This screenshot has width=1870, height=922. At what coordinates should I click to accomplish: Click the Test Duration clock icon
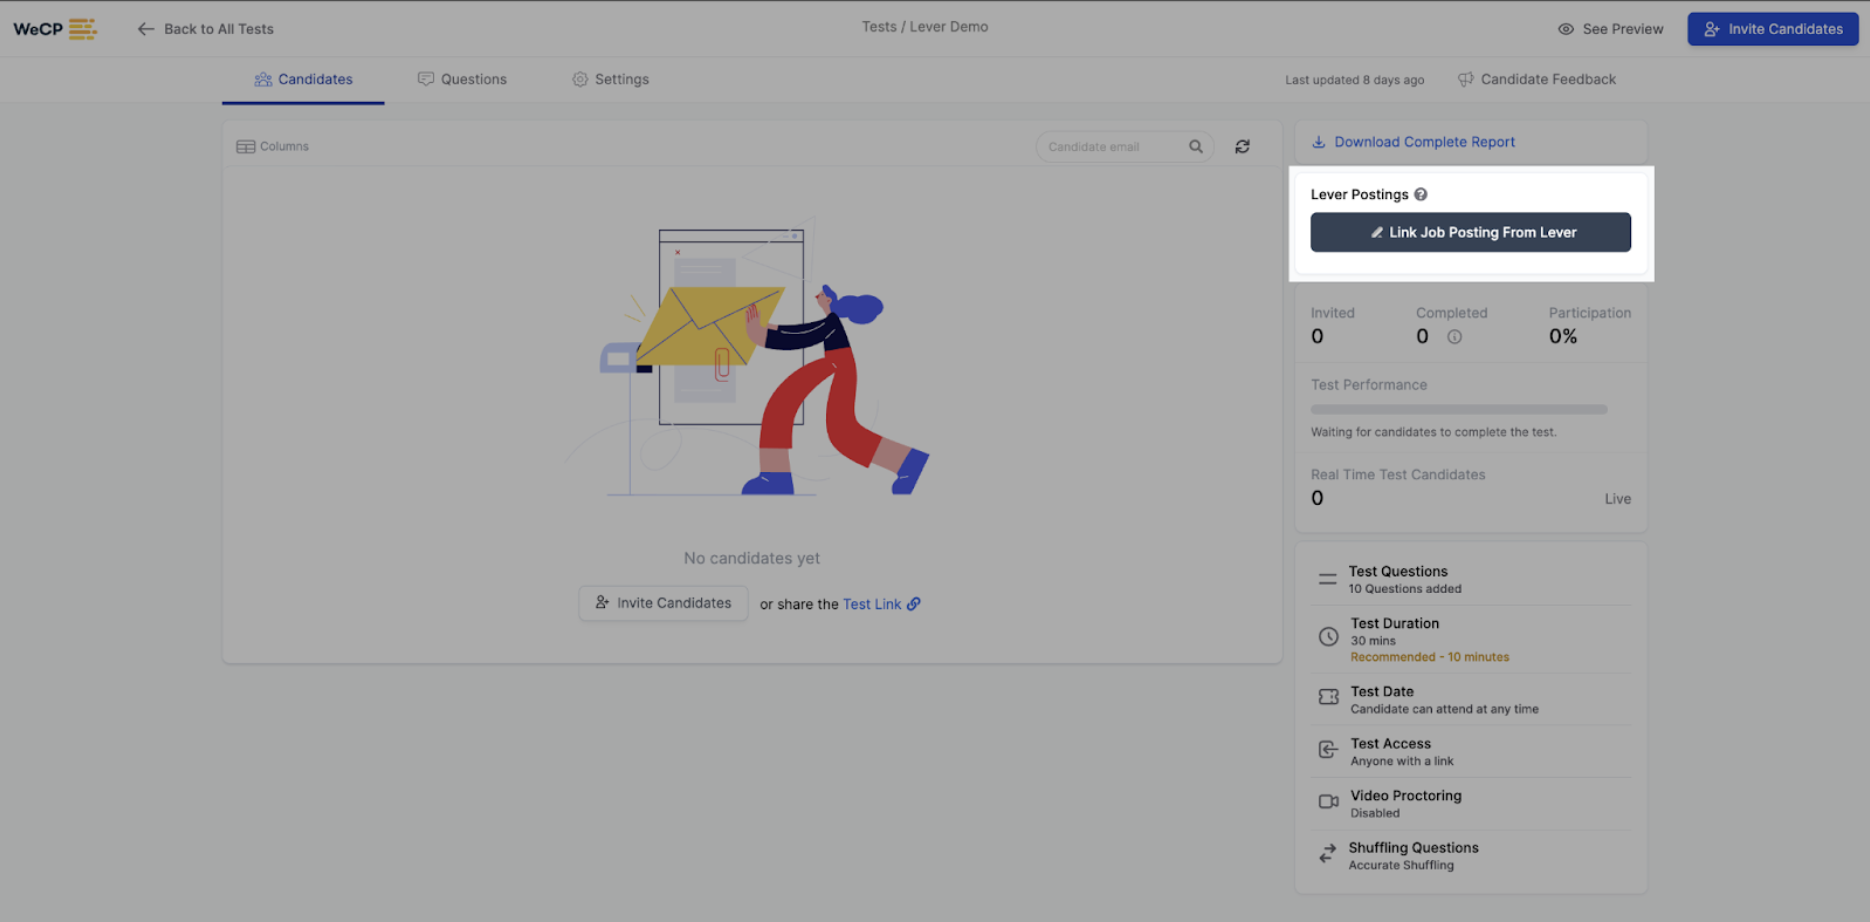point(1328,637)
